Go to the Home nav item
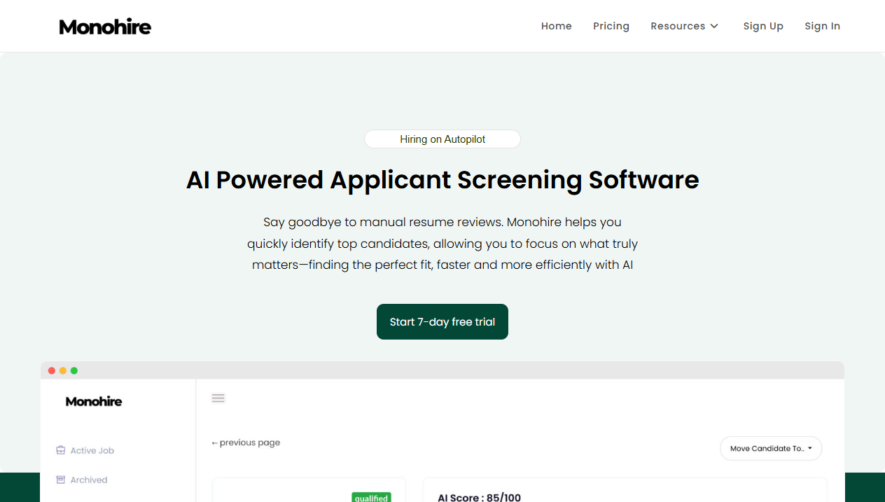The width and height of the screenshot is (885, 502). [x=556, y=26]
